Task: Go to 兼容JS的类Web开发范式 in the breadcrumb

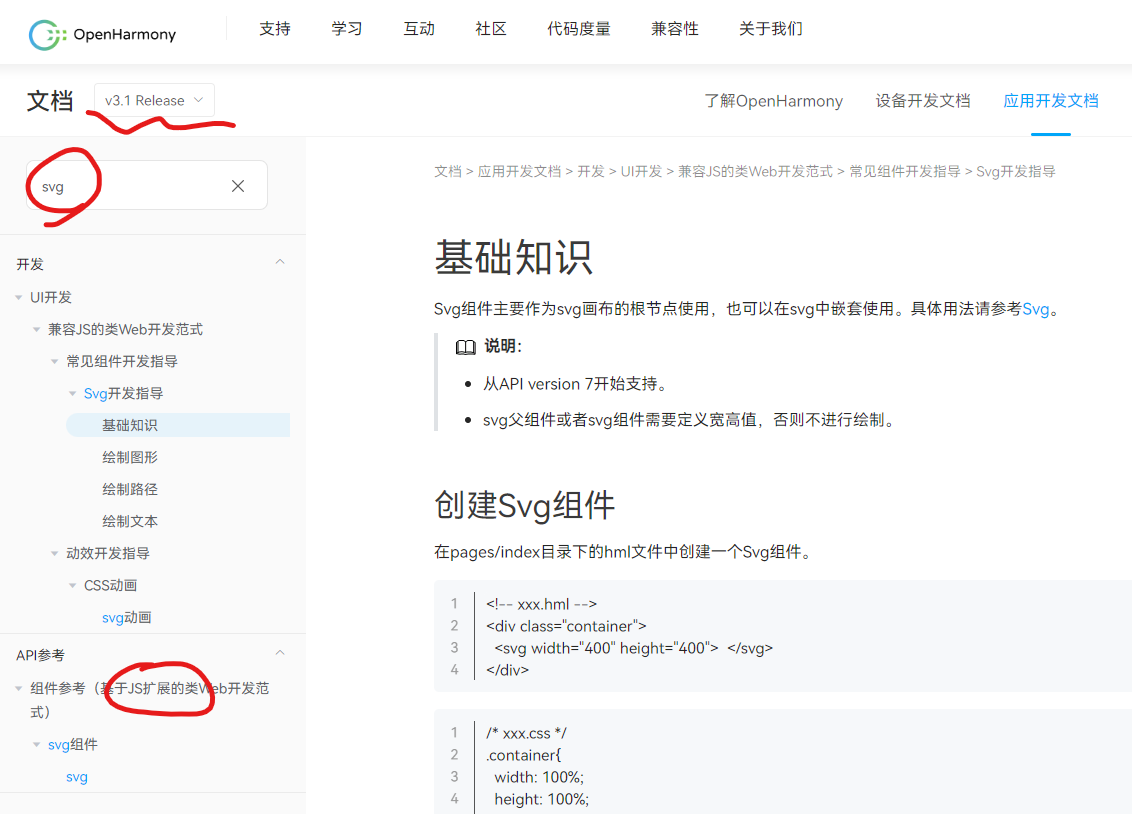Action: coord(755,172)
